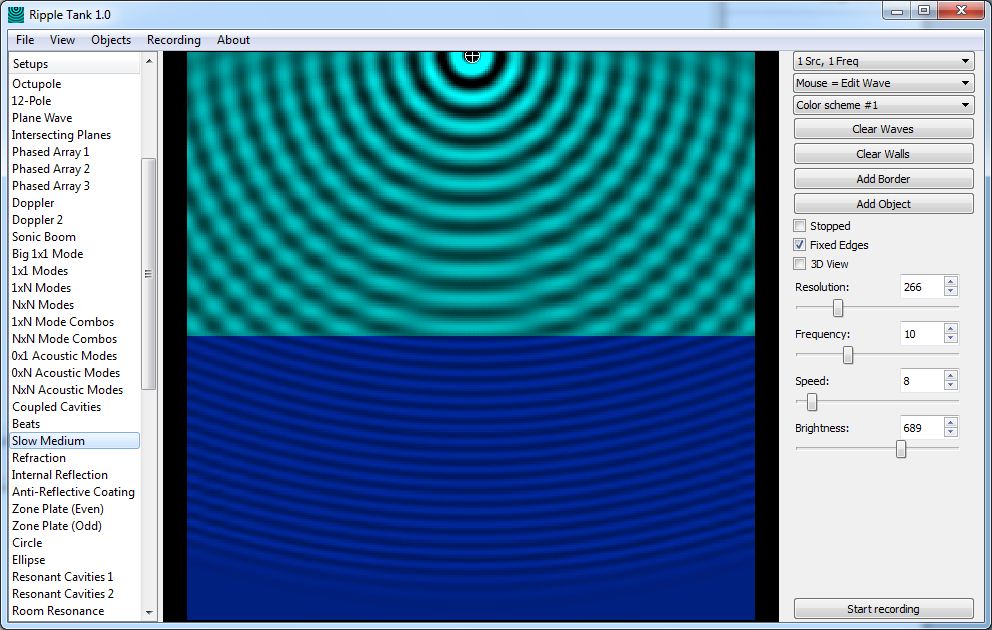Open the File menu
Image resolution: width=992 pixels, height=630 pixels.
[x=25, y=40]
